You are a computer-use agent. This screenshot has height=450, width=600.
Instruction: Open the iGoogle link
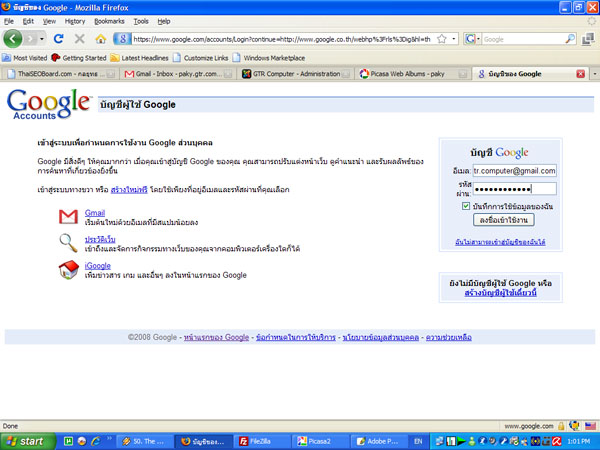pos(98,266)
